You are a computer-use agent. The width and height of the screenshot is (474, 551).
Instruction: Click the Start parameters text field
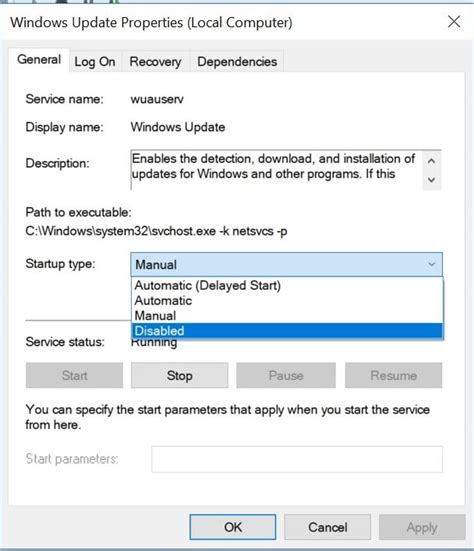[297, 459]
